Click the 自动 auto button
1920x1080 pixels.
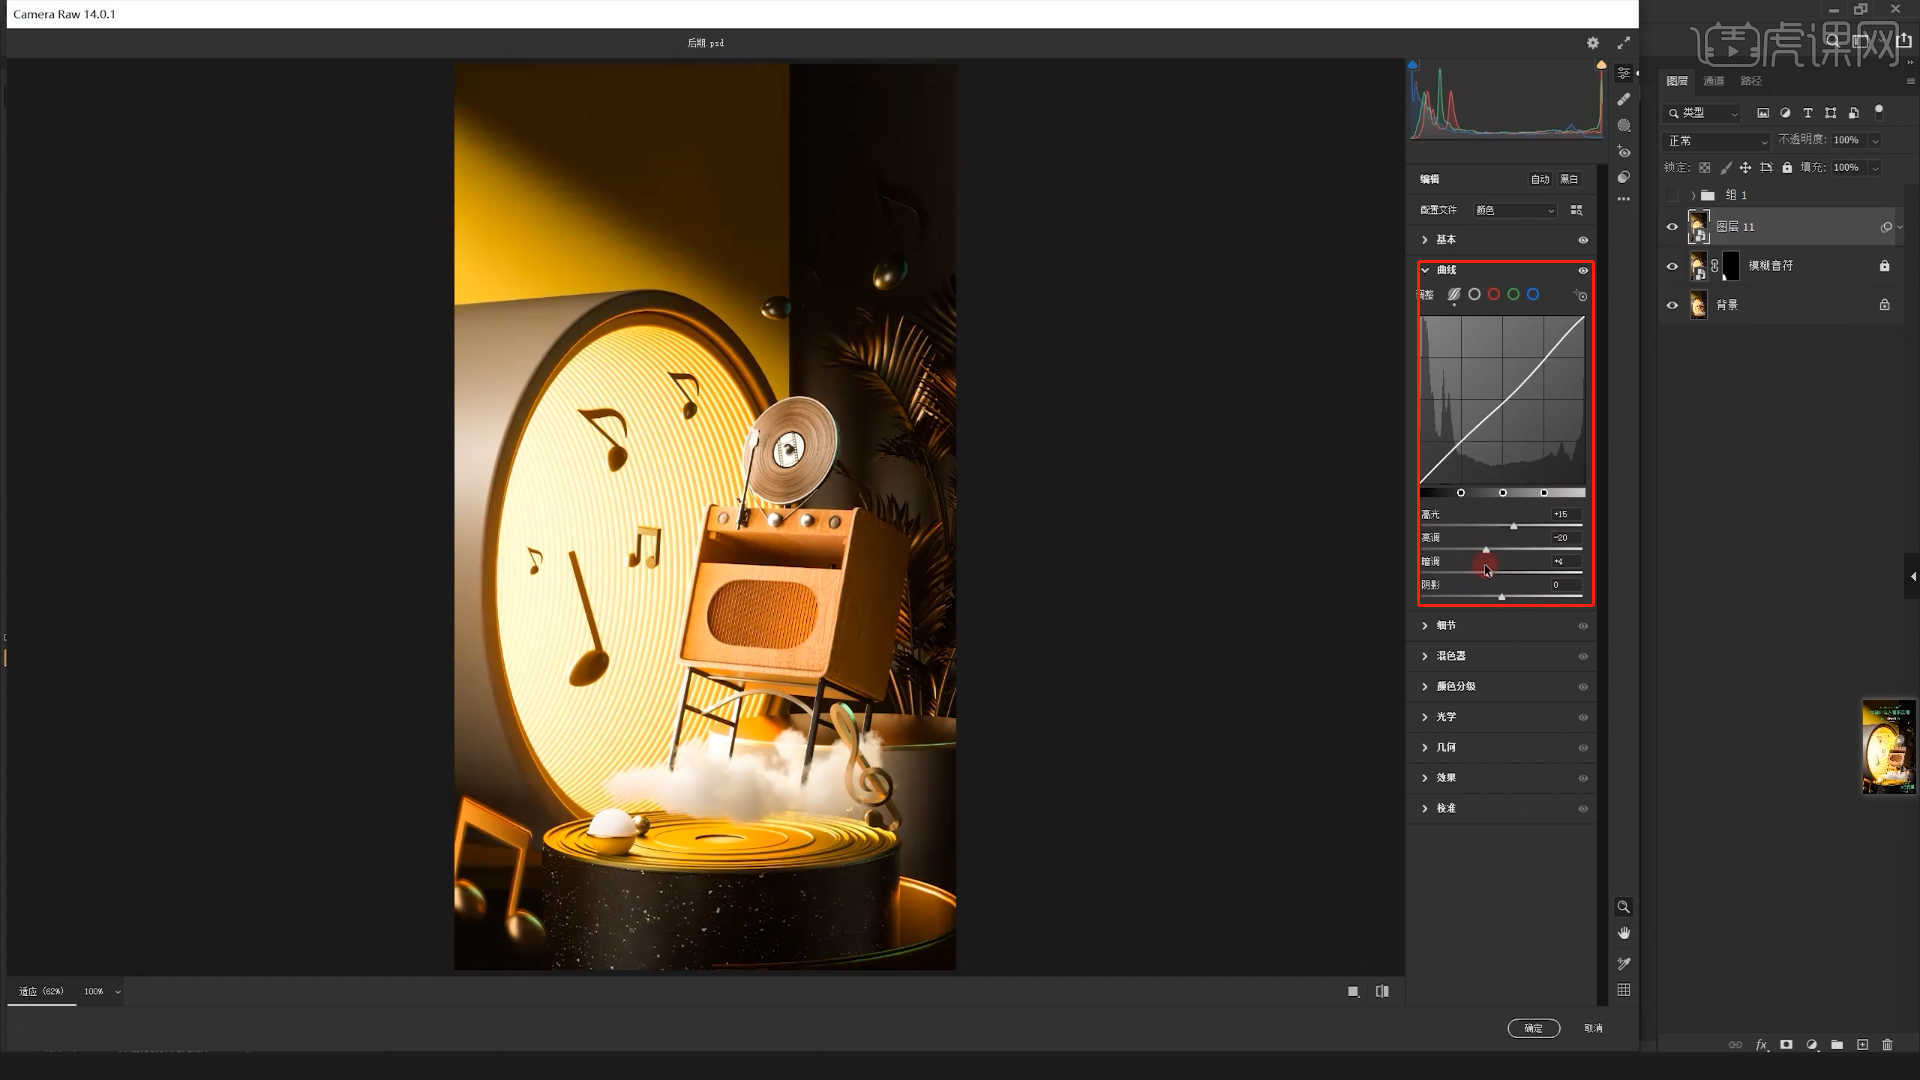pos(1540,179)
